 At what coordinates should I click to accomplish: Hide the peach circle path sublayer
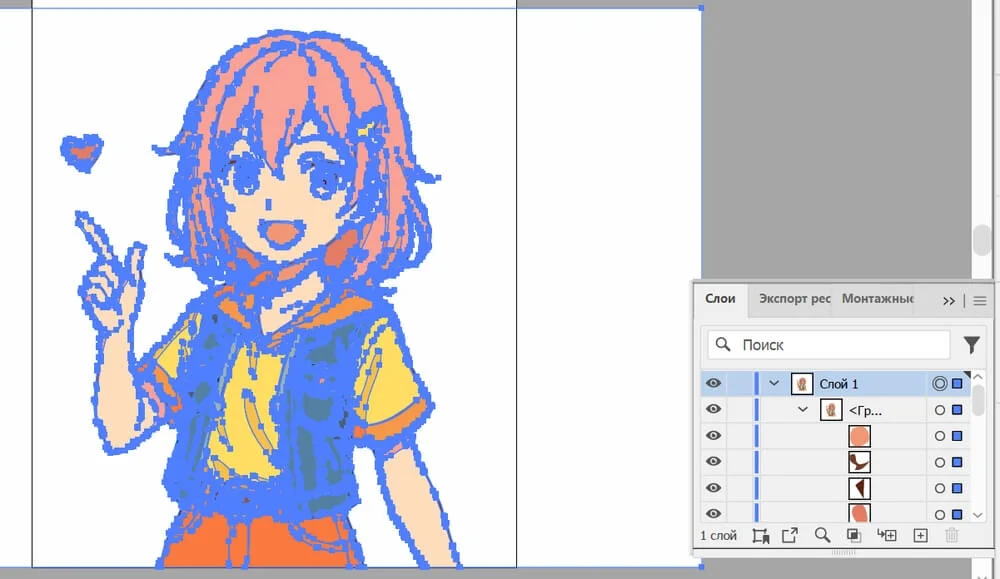click(713, 435)
